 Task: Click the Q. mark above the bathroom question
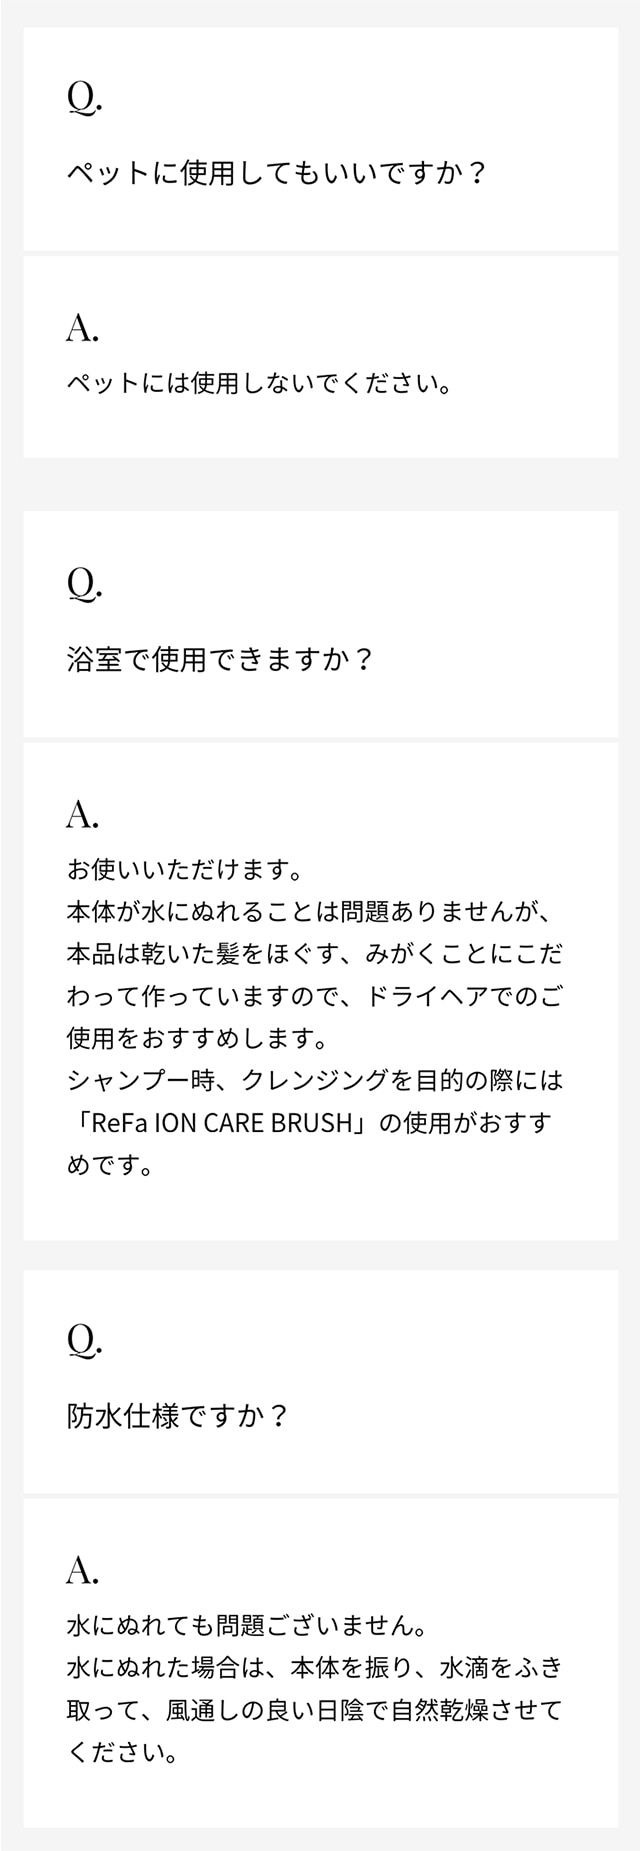pyautogui.click(x=84, y=583)
